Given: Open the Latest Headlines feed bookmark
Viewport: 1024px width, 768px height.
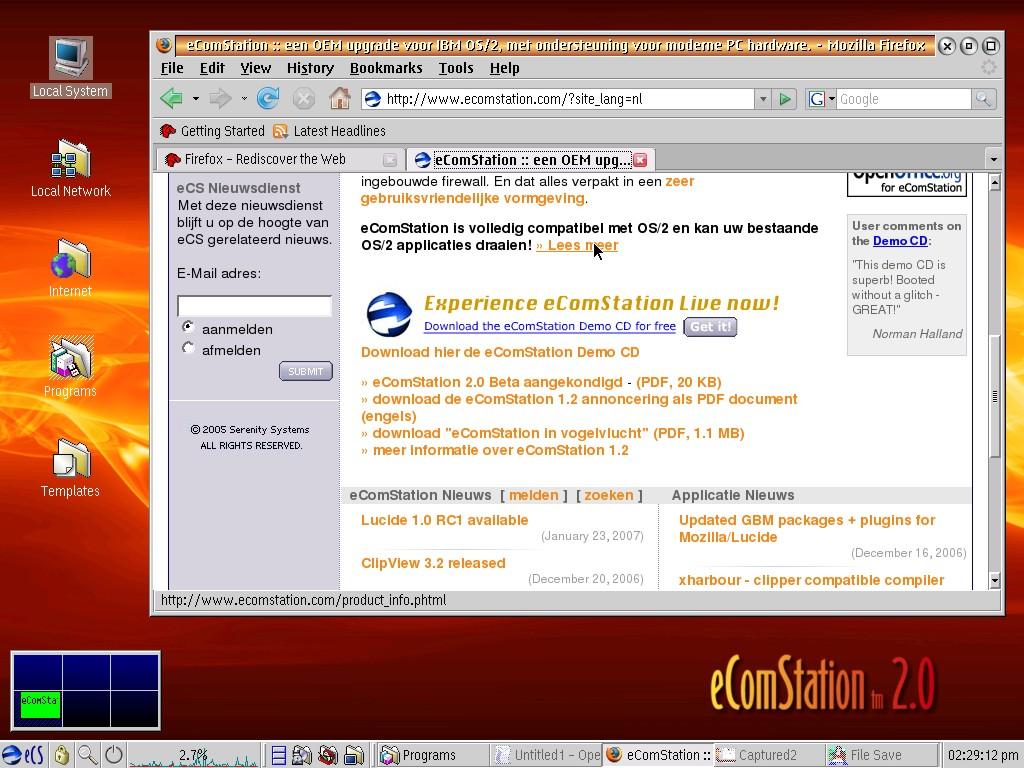Looking at the screenshot, I should pos(330,131).
